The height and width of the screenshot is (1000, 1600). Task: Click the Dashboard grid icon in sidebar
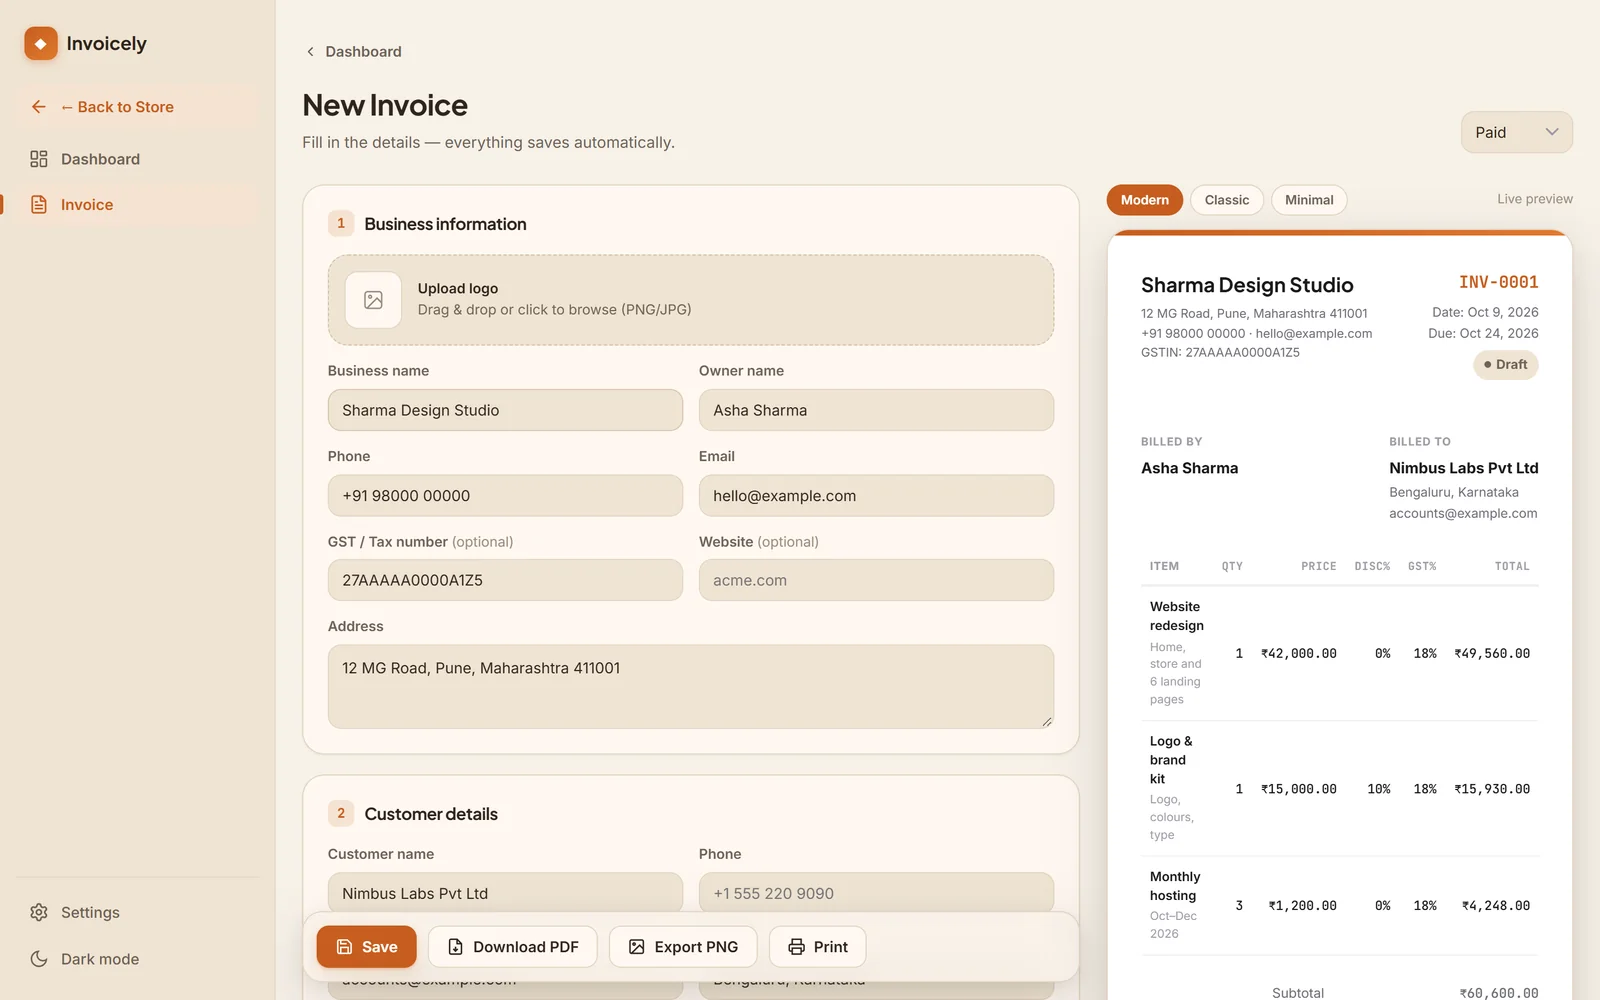pos(39,159)
